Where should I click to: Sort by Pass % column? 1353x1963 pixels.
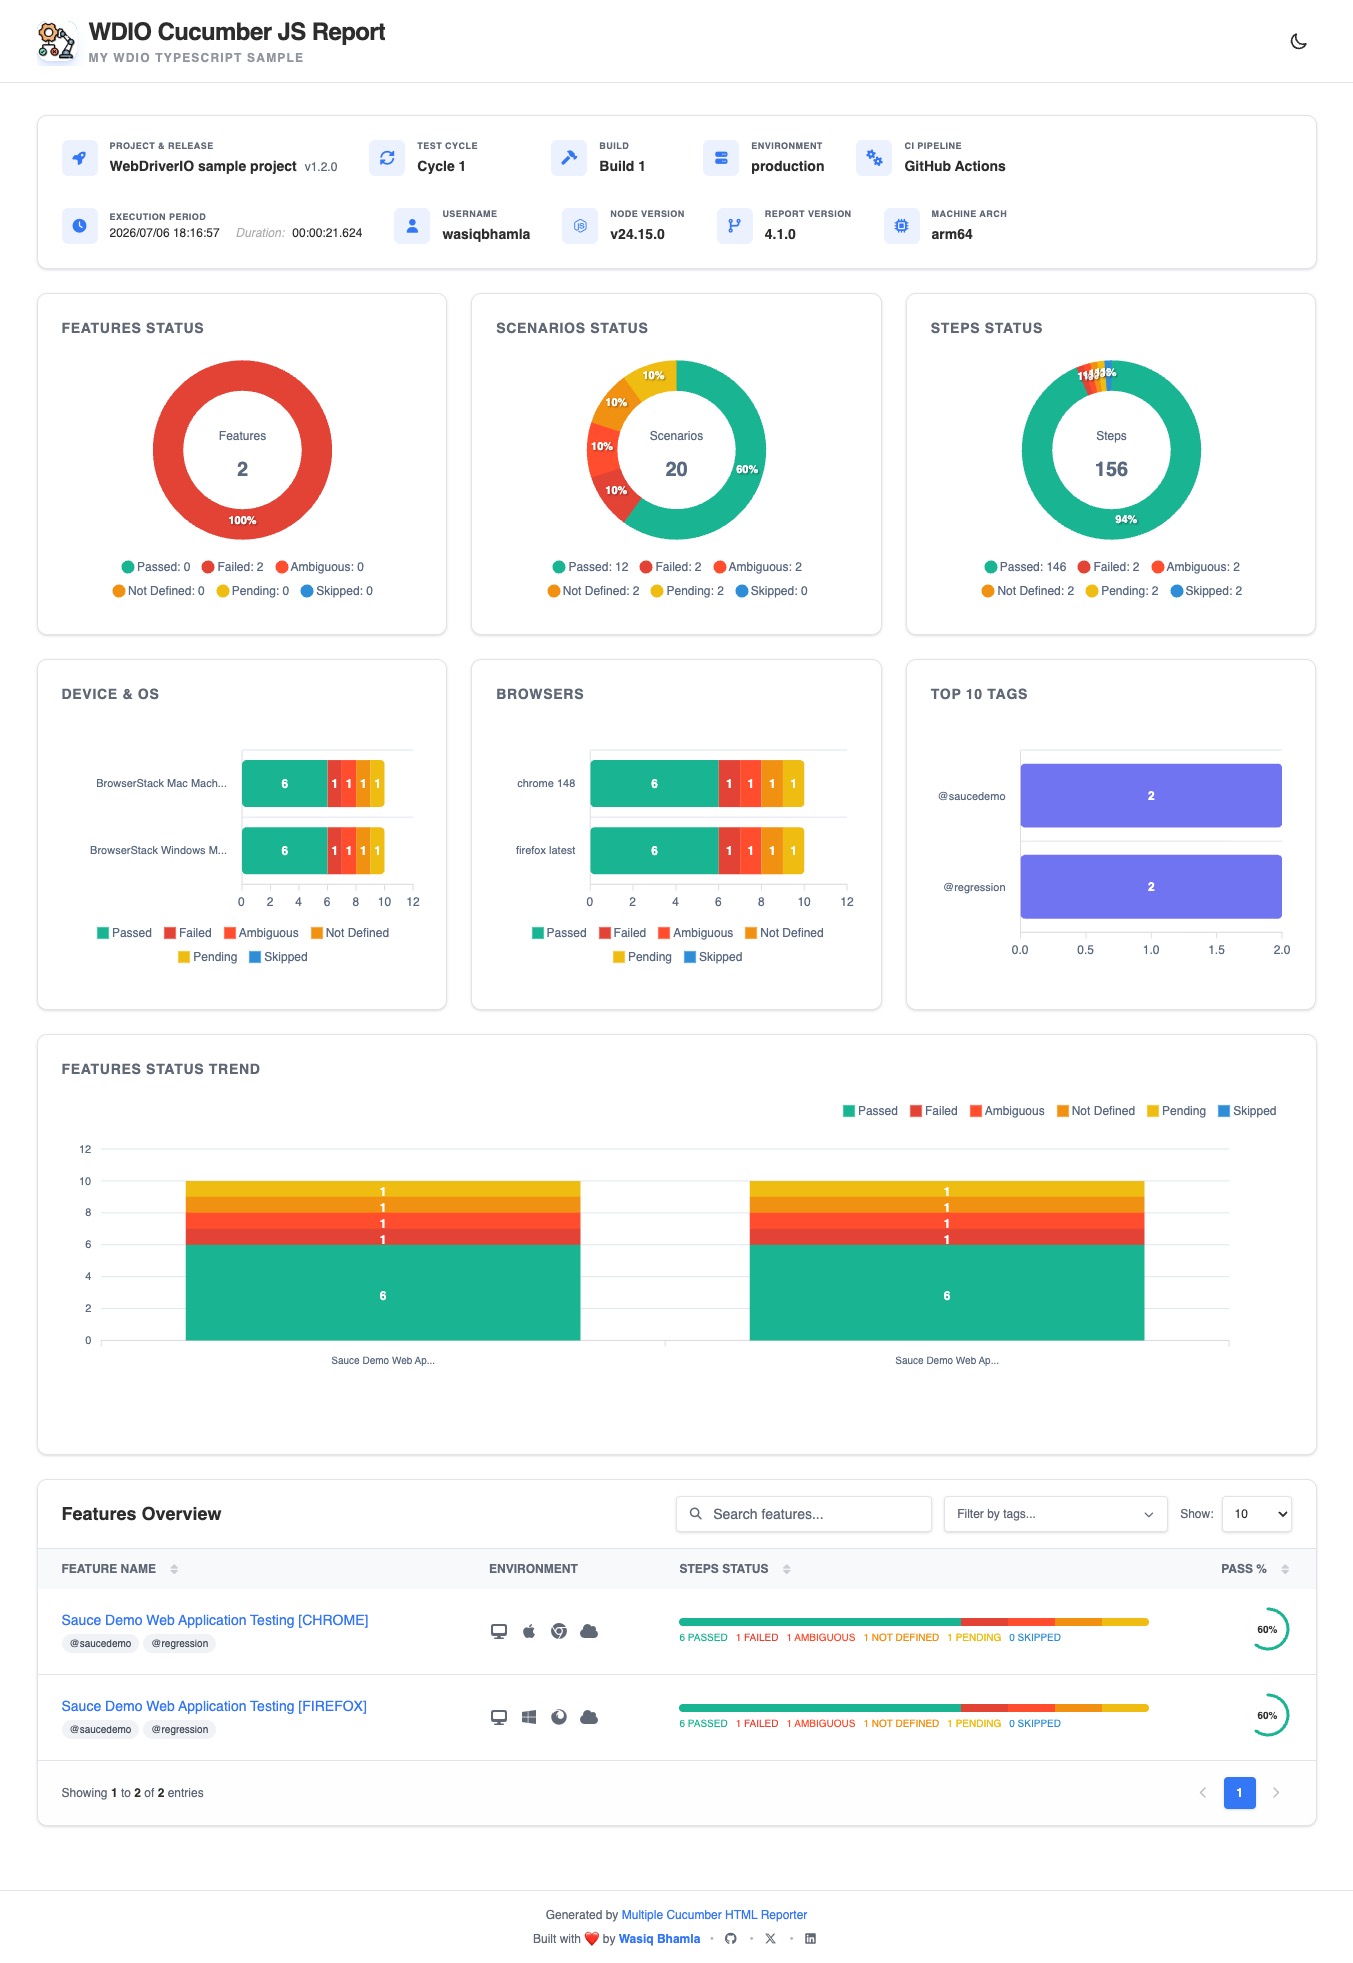(x=1255, y=1568)
